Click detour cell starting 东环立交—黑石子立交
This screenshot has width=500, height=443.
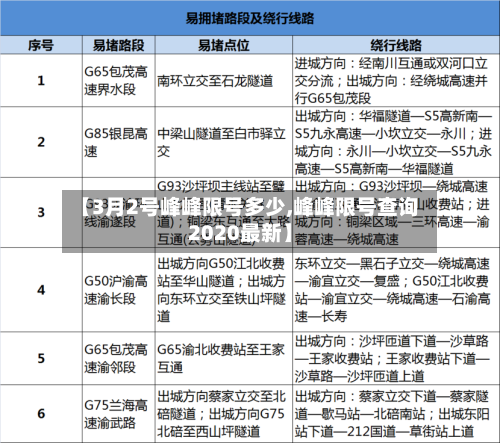[x=396, y=290]
